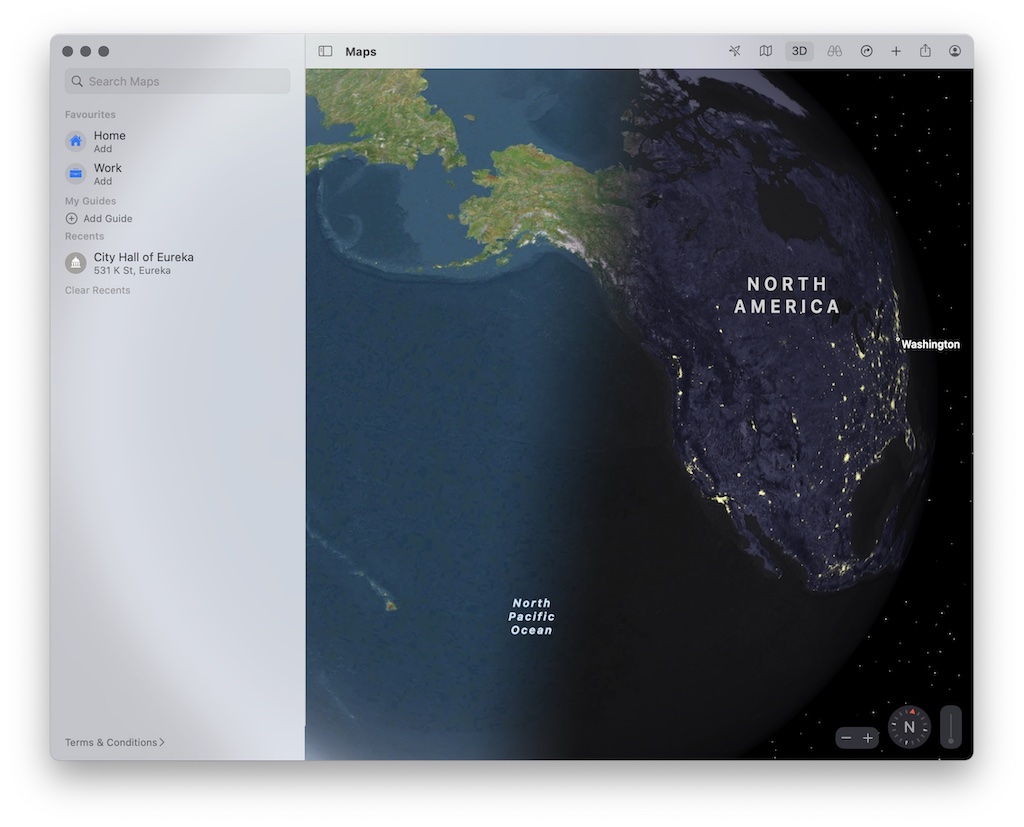Click the Look Around binoculars icon
Viewport: 1024px width, 827px height.
click(x=834, y=51)
